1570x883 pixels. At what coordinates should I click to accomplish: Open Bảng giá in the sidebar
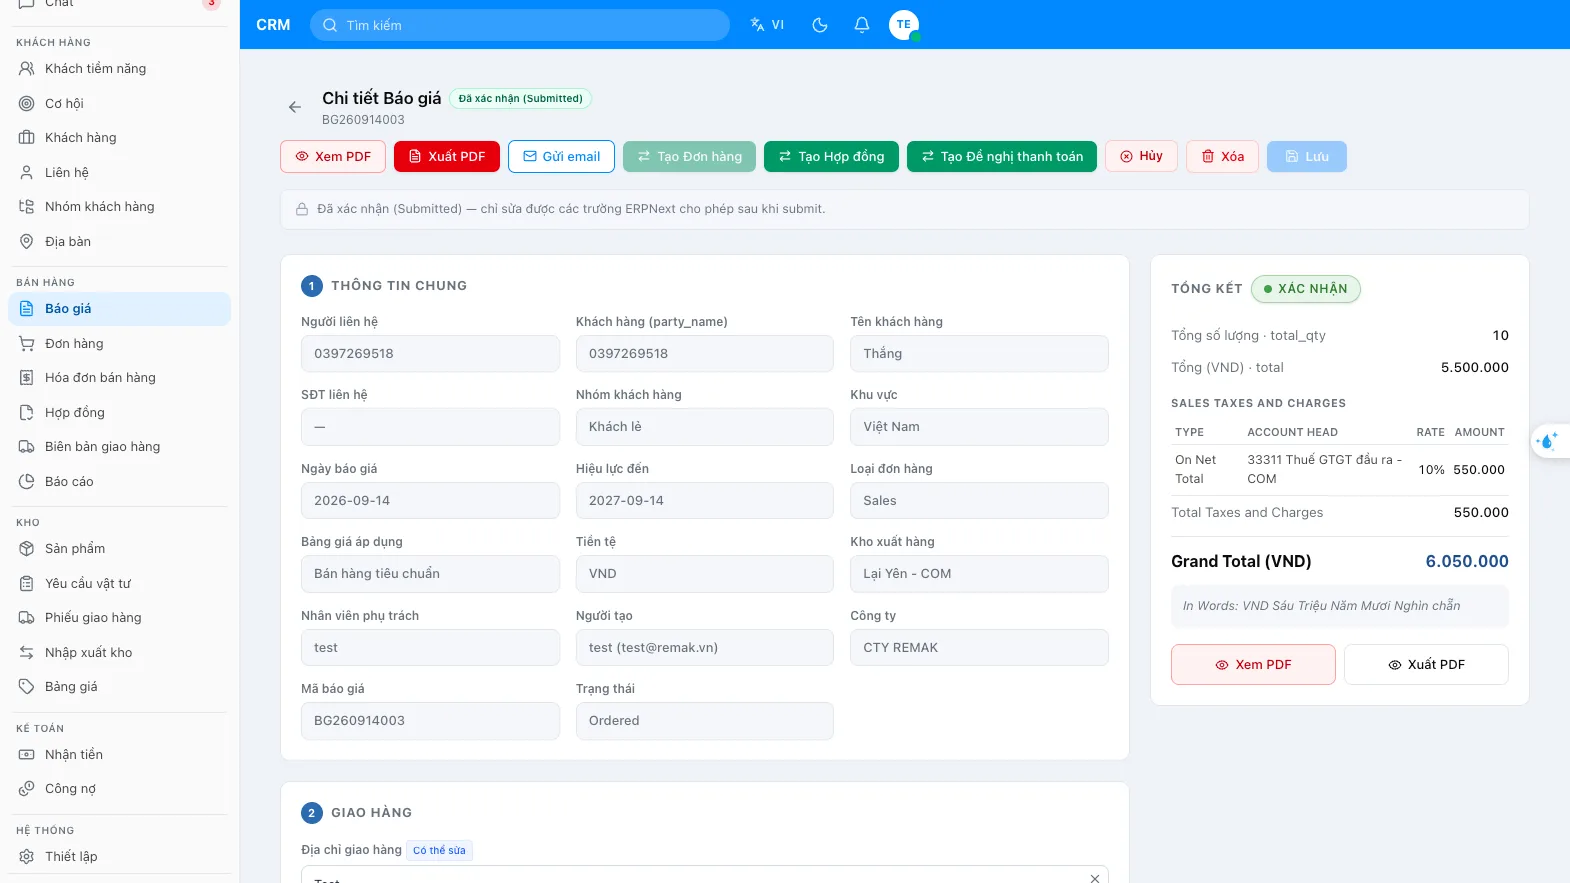point(119,687)
